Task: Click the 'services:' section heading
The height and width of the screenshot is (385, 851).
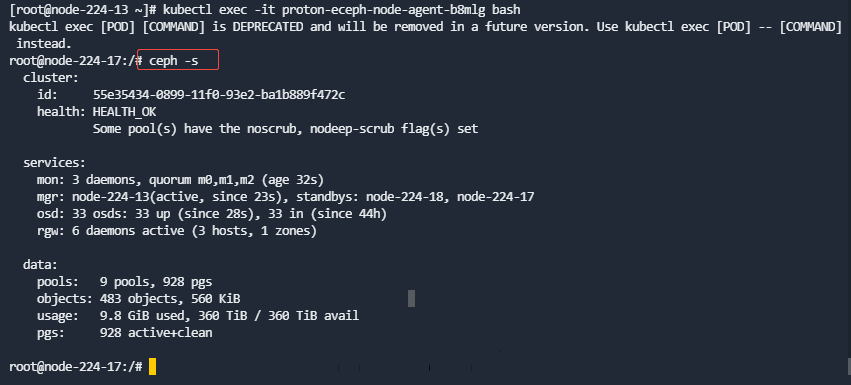Action: (x=54, y=163)
